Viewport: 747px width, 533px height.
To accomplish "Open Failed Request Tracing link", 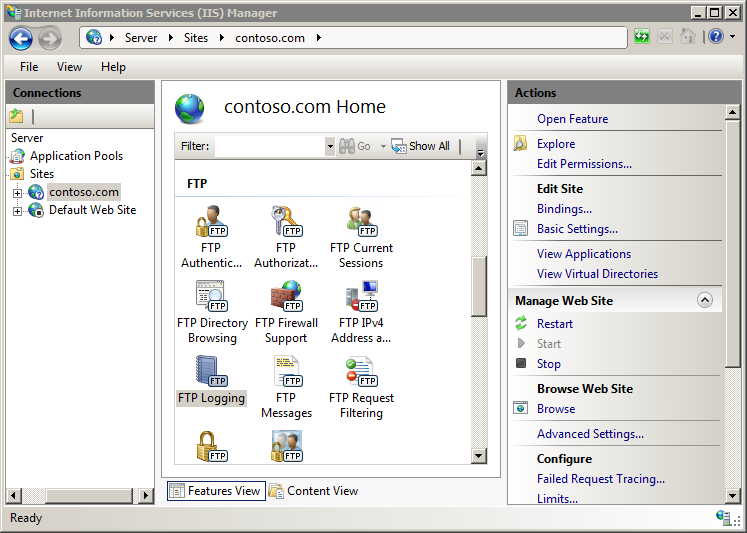I will pos(601,479).
